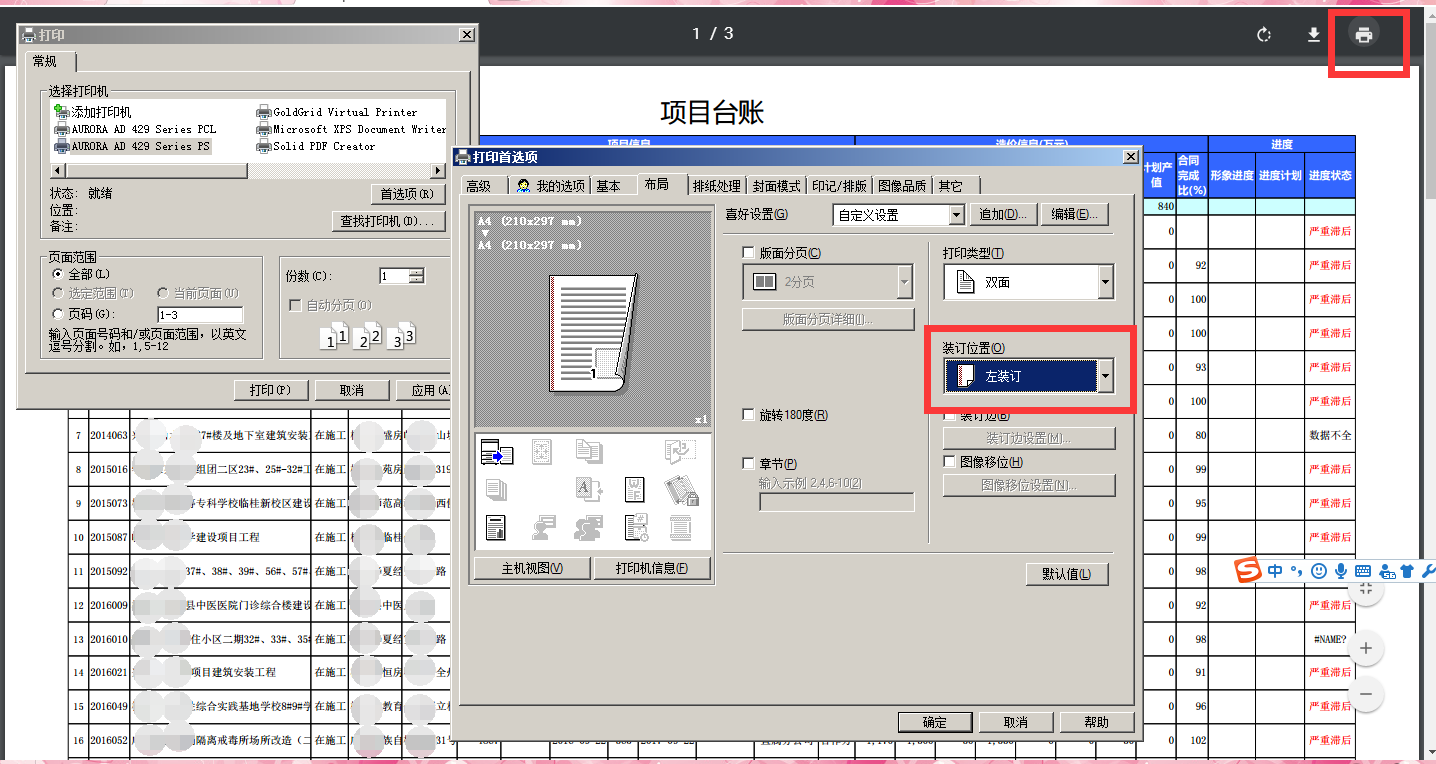Open the 排纸处理 tab

pyautogui.click(x=717, y=186)
